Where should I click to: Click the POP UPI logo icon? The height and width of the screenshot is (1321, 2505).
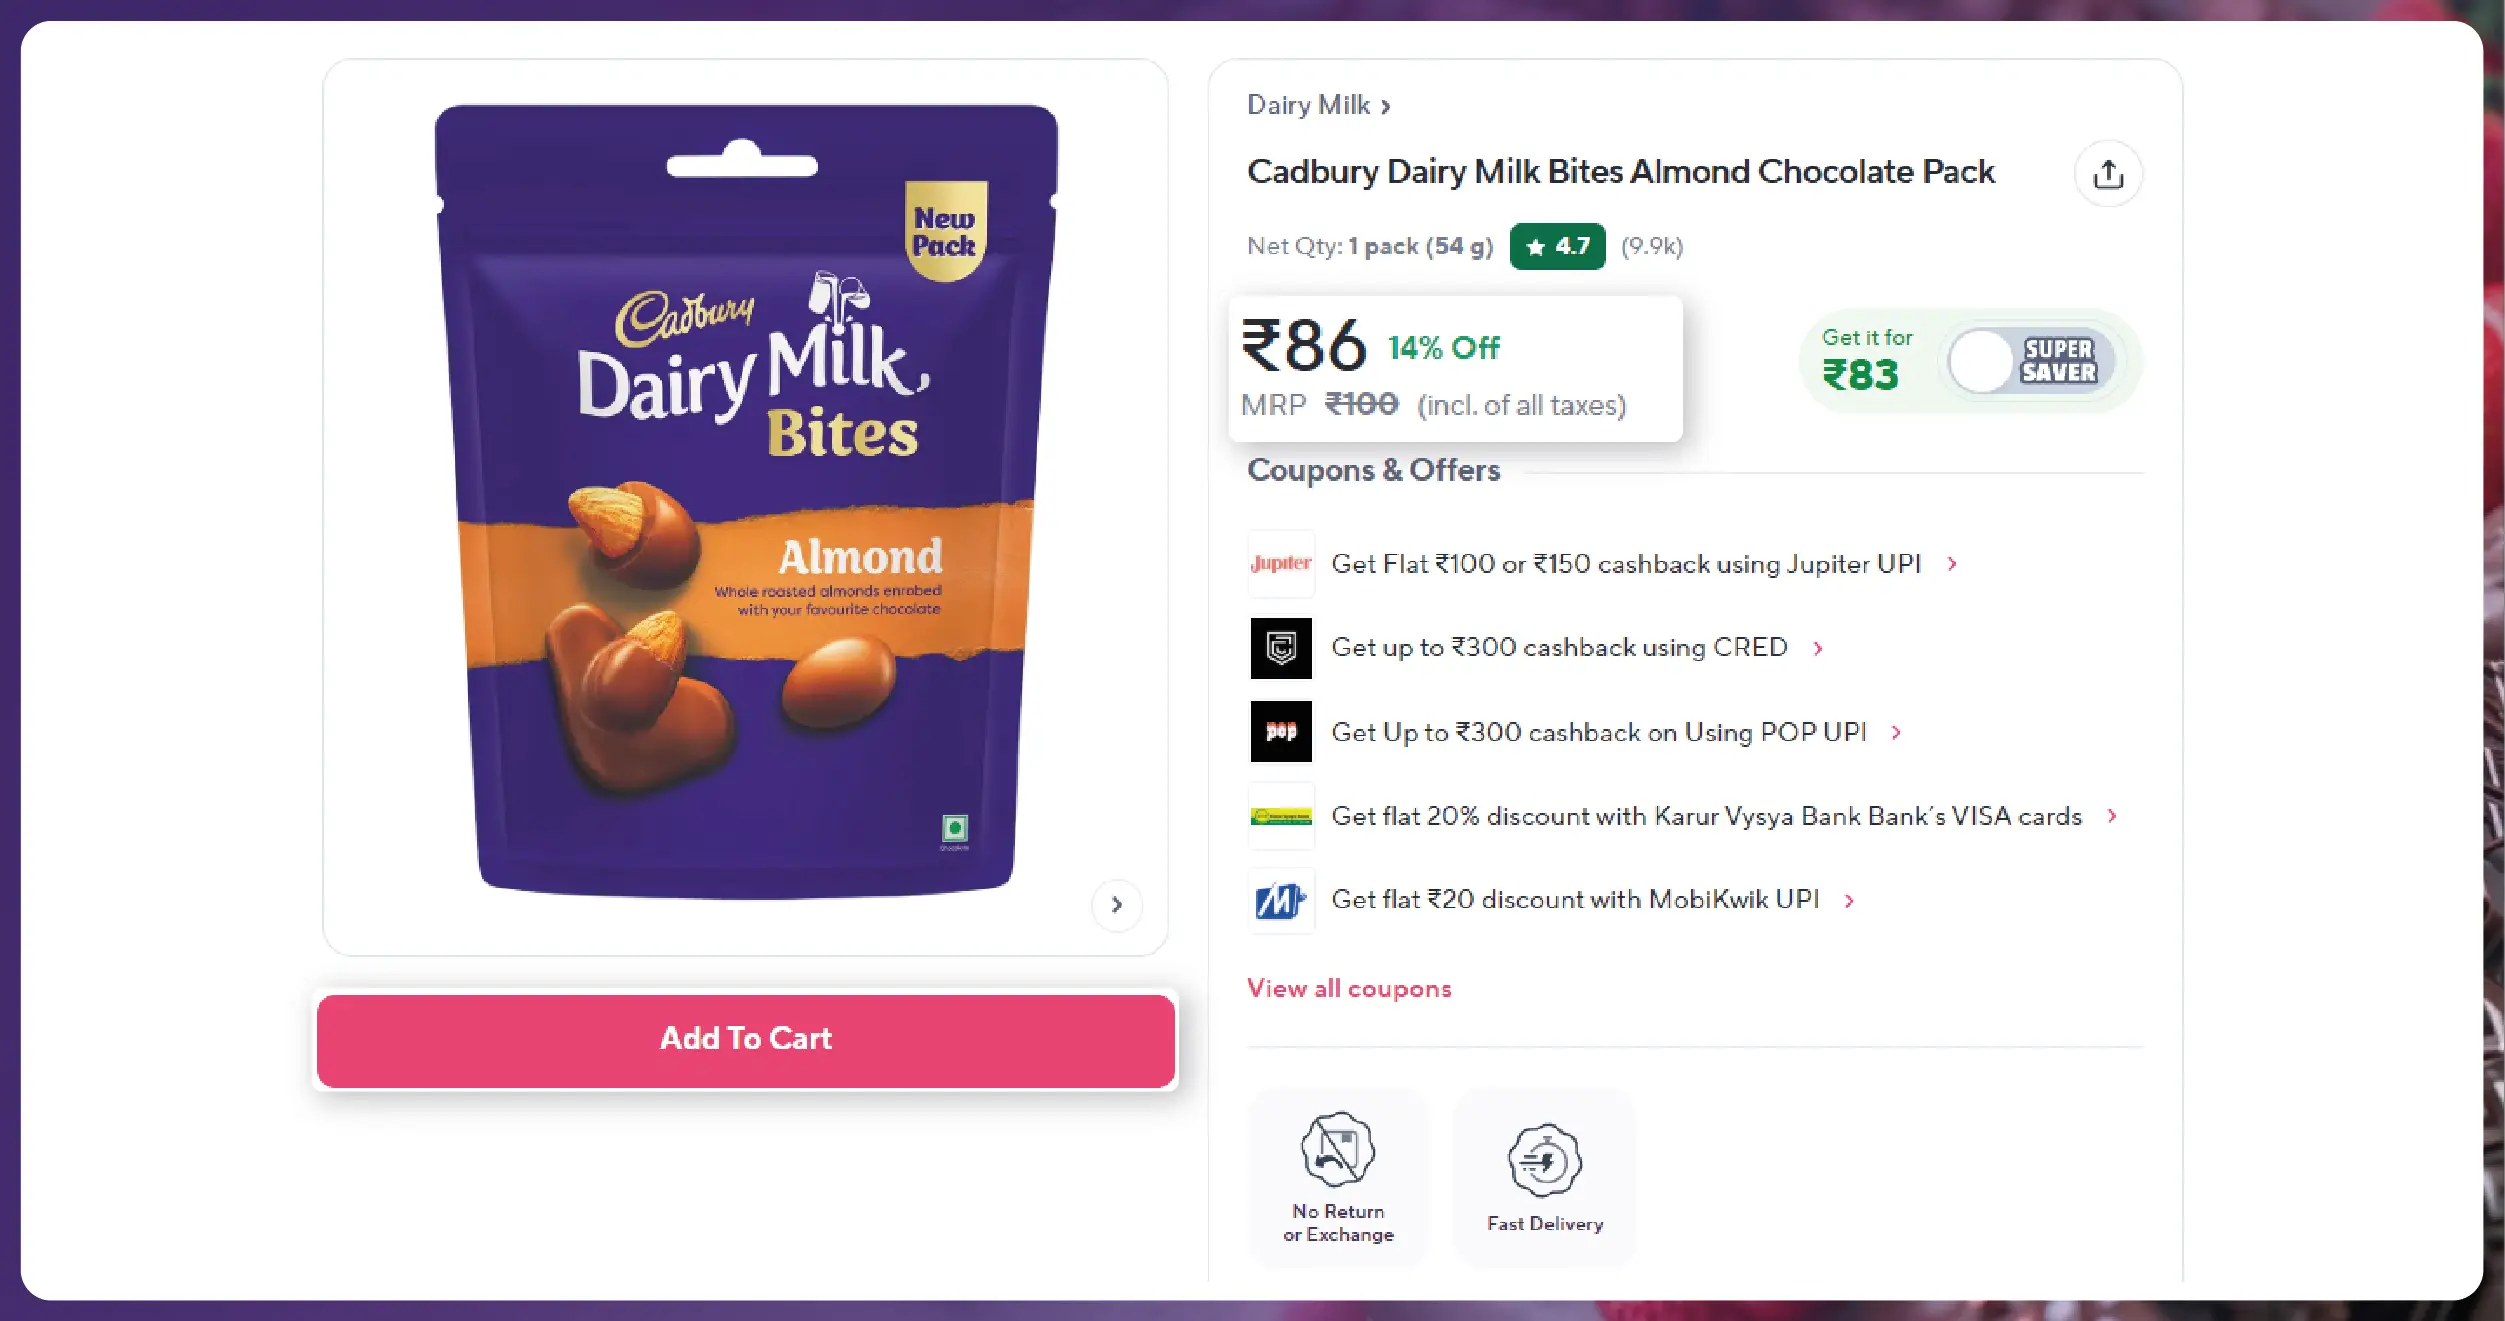pos(1281,732)
